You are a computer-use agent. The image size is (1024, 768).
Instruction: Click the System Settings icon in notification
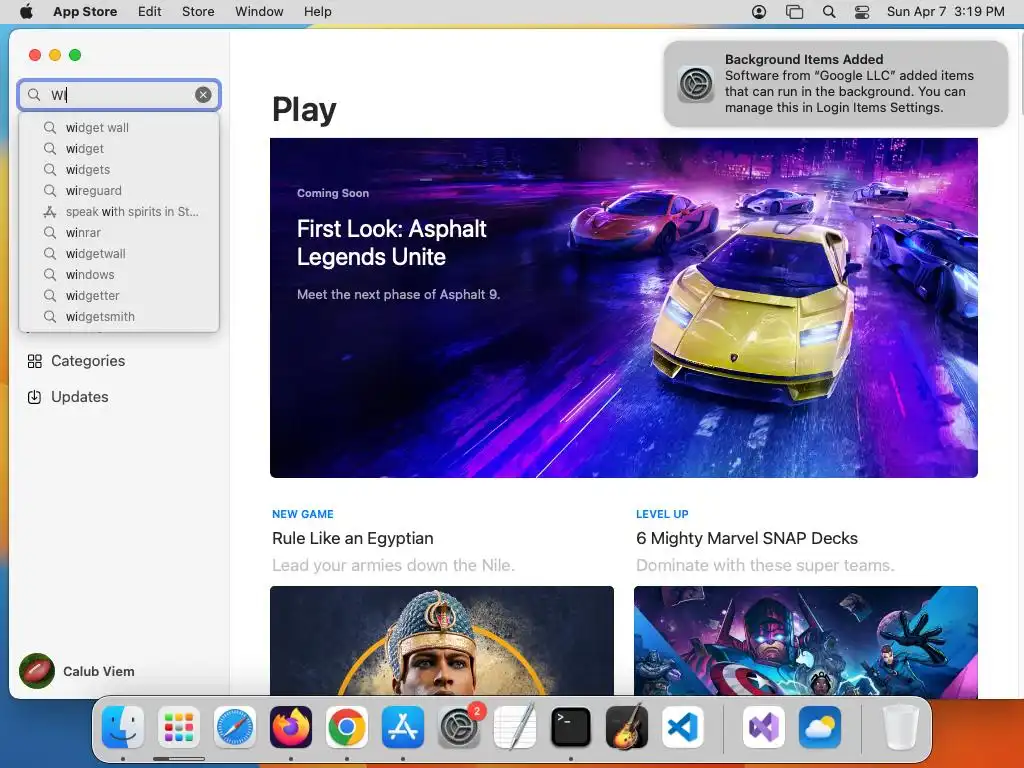click(696, 84)
